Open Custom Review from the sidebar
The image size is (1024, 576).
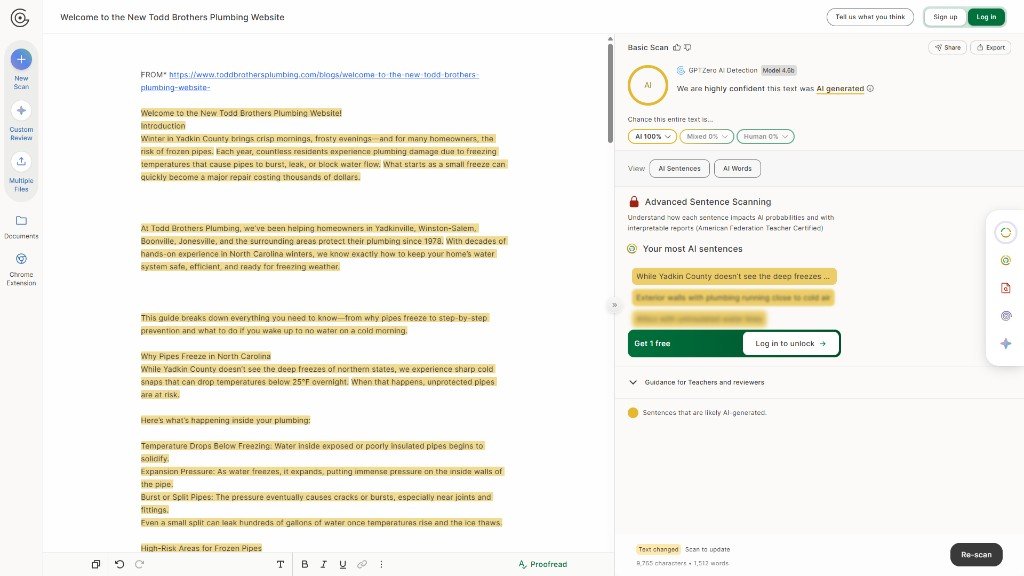point(21,121)
